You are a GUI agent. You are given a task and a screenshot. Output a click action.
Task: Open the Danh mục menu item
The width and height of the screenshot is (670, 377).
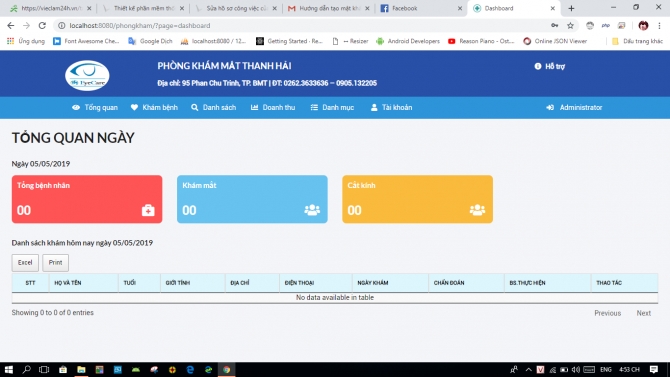[332, 107]
